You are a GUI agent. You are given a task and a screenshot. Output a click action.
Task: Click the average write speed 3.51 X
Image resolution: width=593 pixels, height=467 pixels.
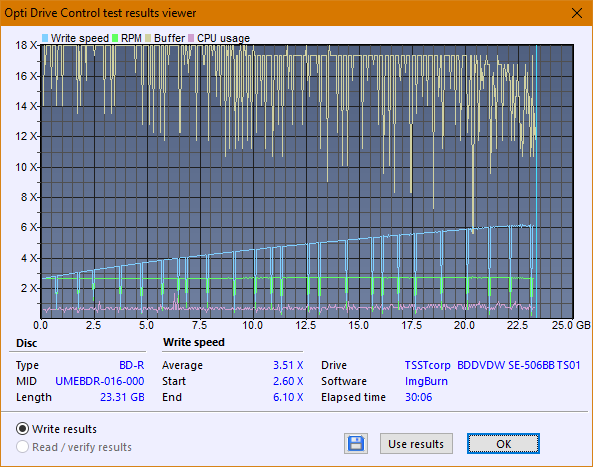[288, 365]
